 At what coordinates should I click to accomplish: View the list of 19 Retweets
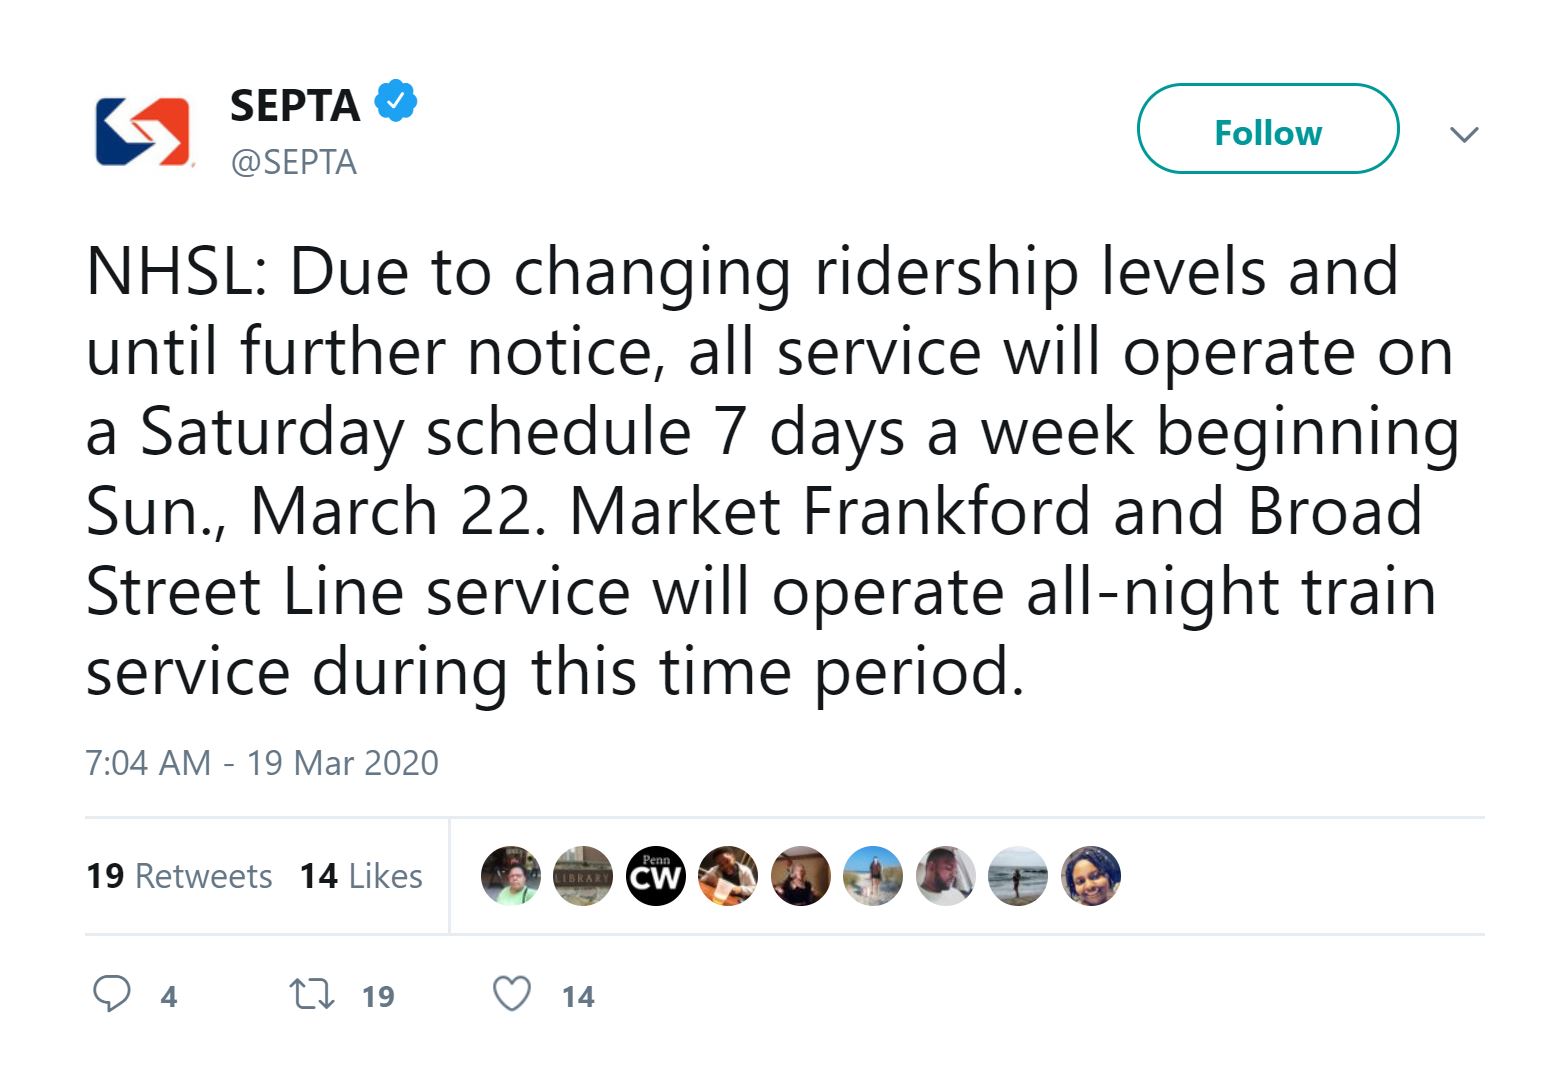pos(179,876)
